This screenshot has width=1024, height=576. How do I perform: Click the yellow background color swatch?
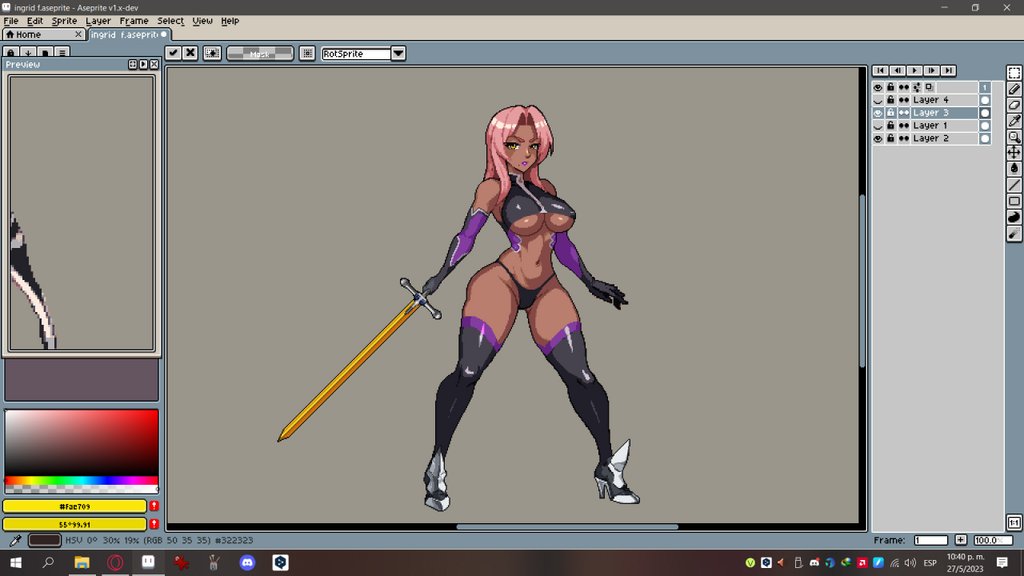tap(74, 524)
